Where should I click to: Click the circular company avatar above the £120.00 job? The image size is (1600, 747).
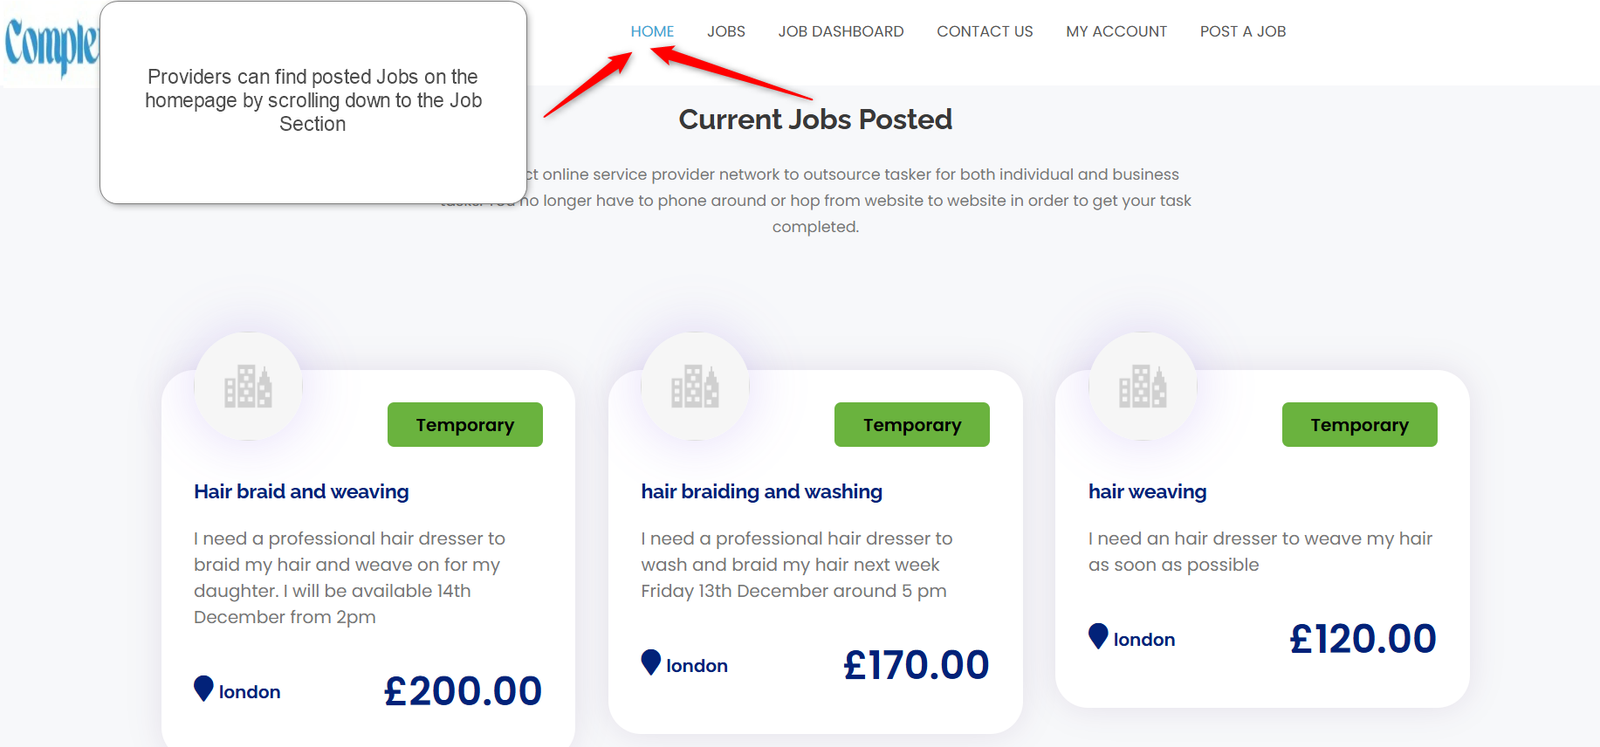click(x=1143, y=387)
